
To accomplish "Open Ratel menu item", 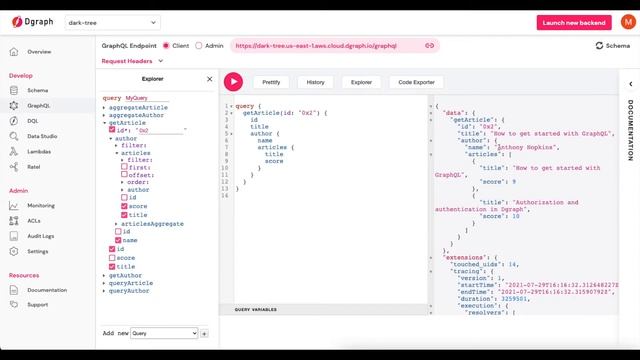I will [33, 167].
